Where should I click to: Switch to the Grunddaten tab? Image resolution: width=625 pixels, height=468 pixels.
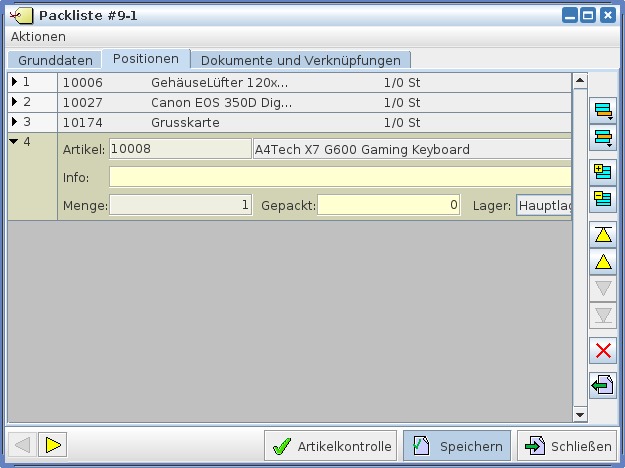(x=55, y=60)
